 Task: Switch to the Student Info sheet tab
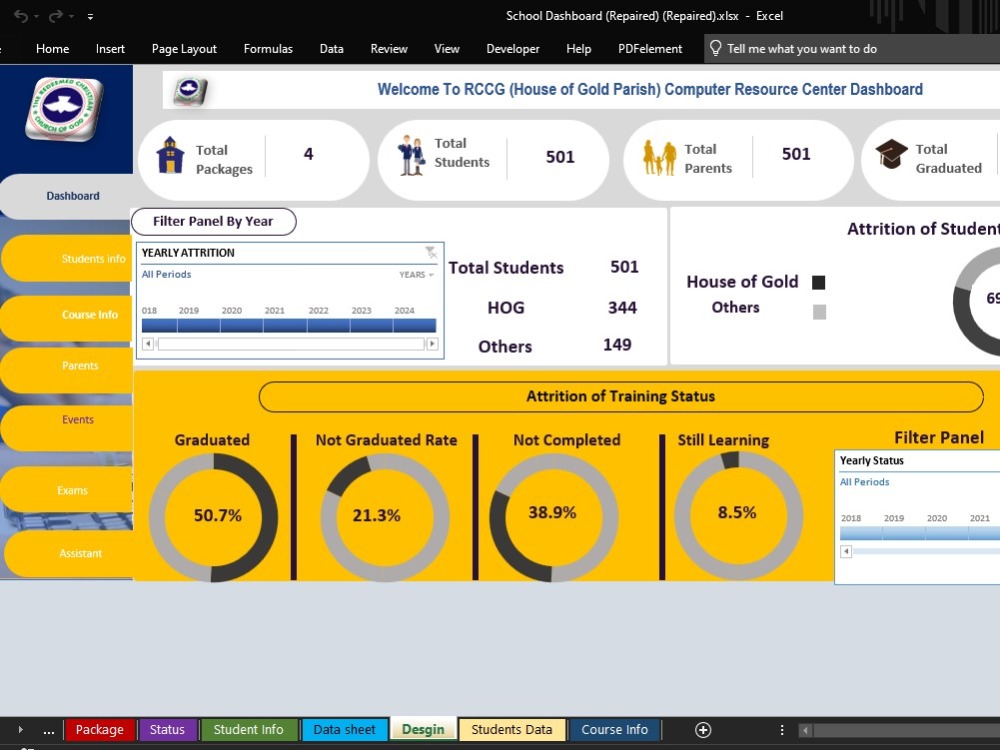coord(248,730)
